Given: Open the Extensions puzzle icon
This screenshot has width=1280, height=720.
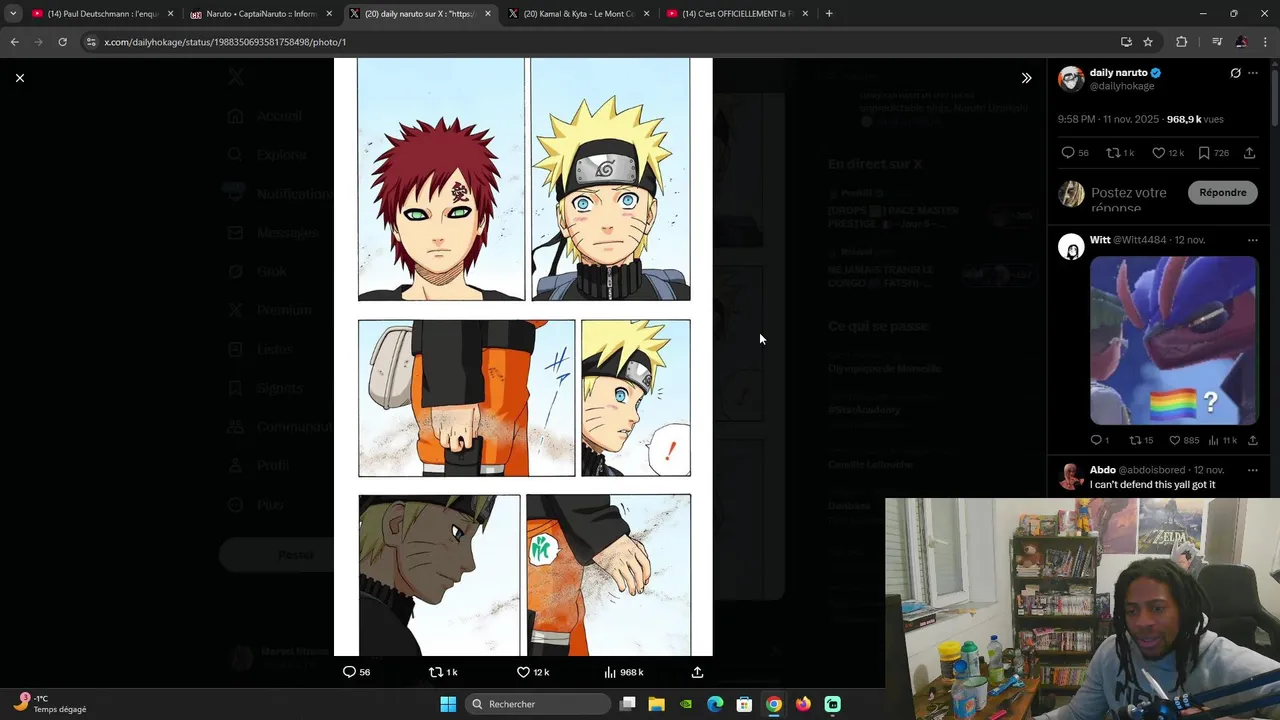Looking at the screenshot, I should click(1182, 42).
